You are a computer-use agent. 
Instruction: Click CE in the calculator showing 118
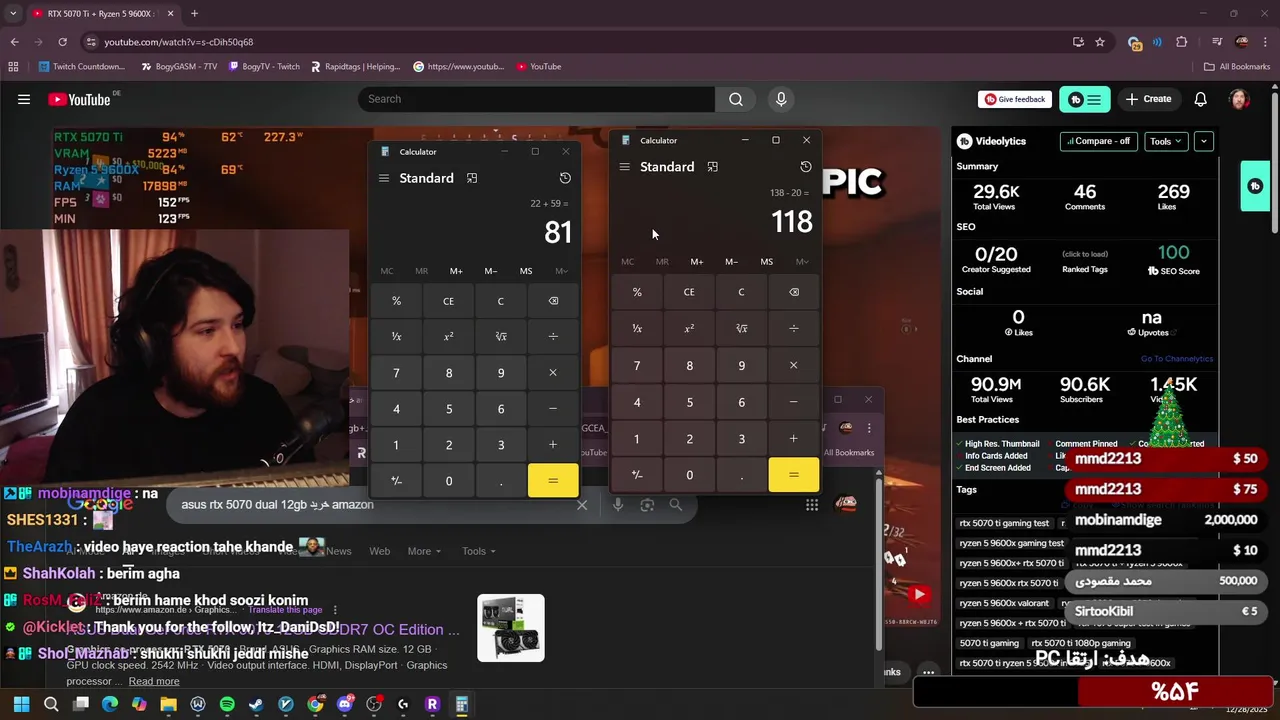point(689,292)
